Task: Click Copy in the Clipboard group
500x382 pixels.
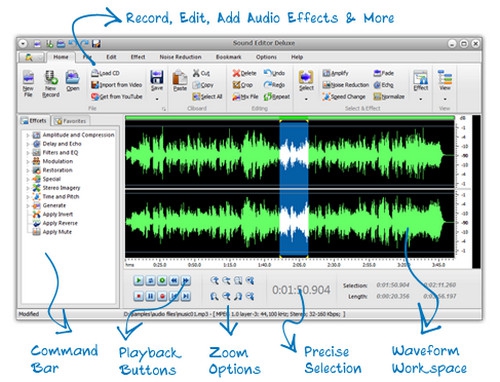Action: [203, 85]
